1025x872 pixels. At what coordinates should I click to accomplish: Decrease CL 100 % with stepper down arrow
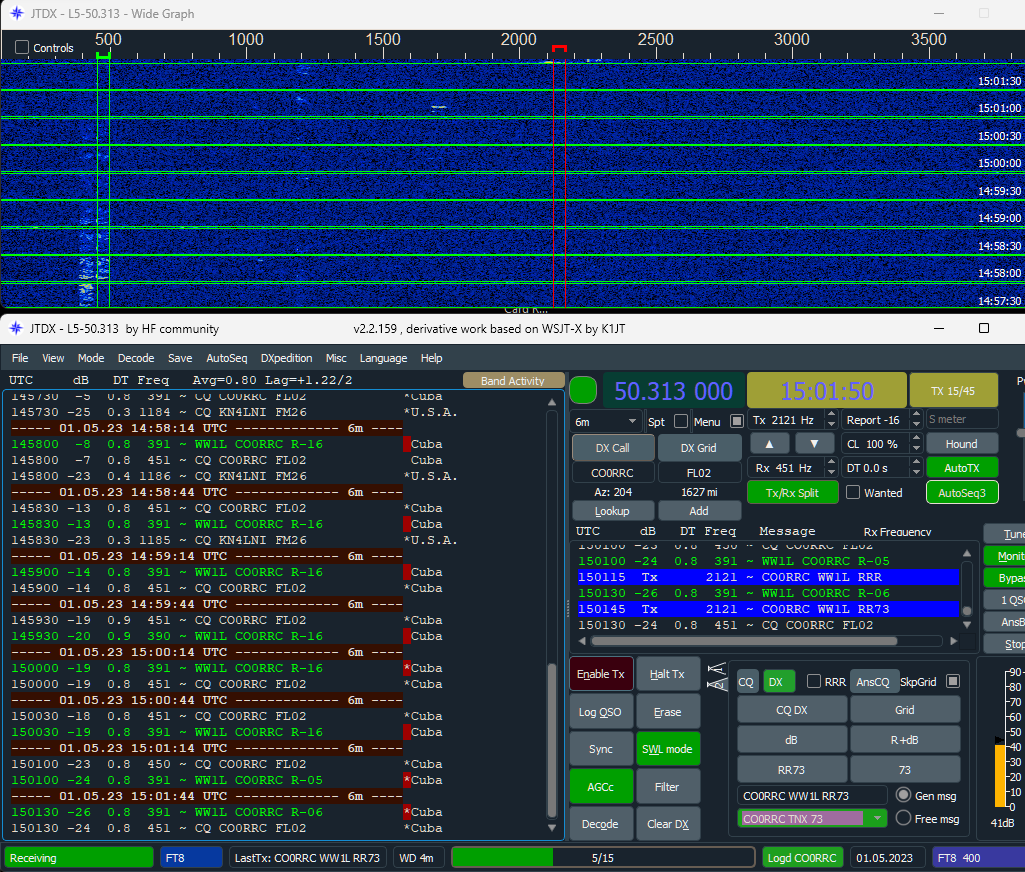(916, 448)
